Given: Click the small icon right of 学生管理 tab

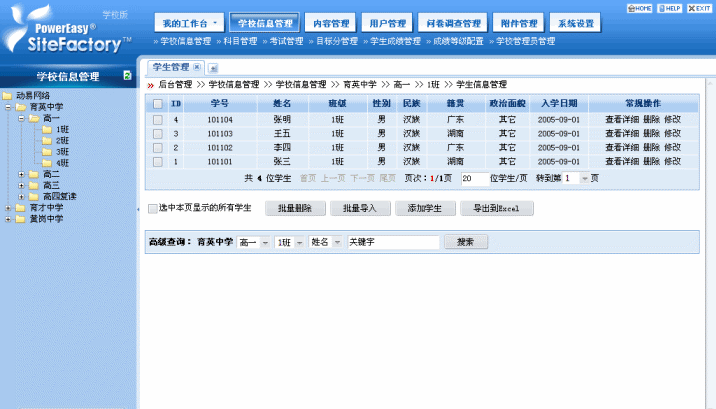Looking at the screenshot, I should 213,67.
